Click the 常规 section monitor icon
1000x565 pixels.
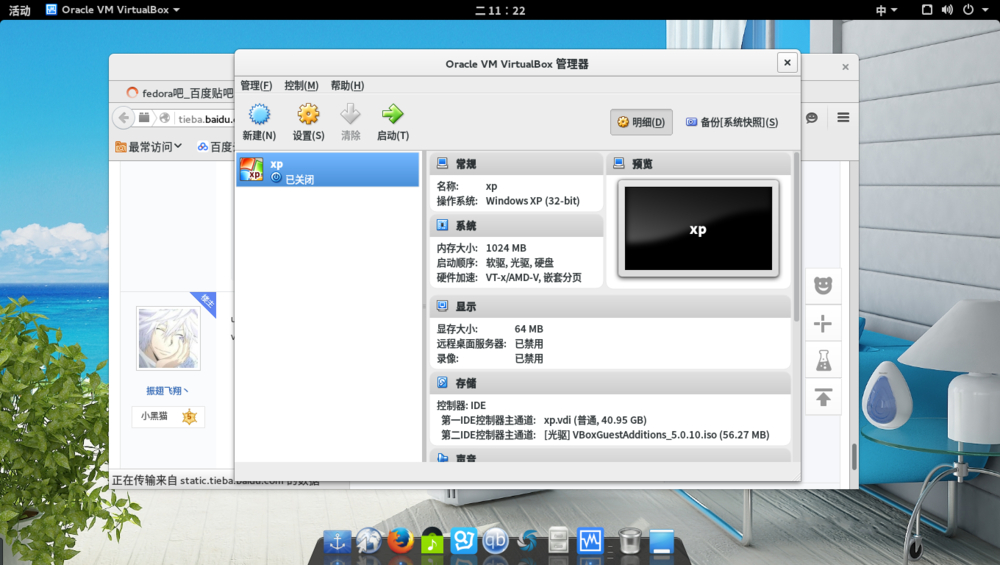click(442, 163)
